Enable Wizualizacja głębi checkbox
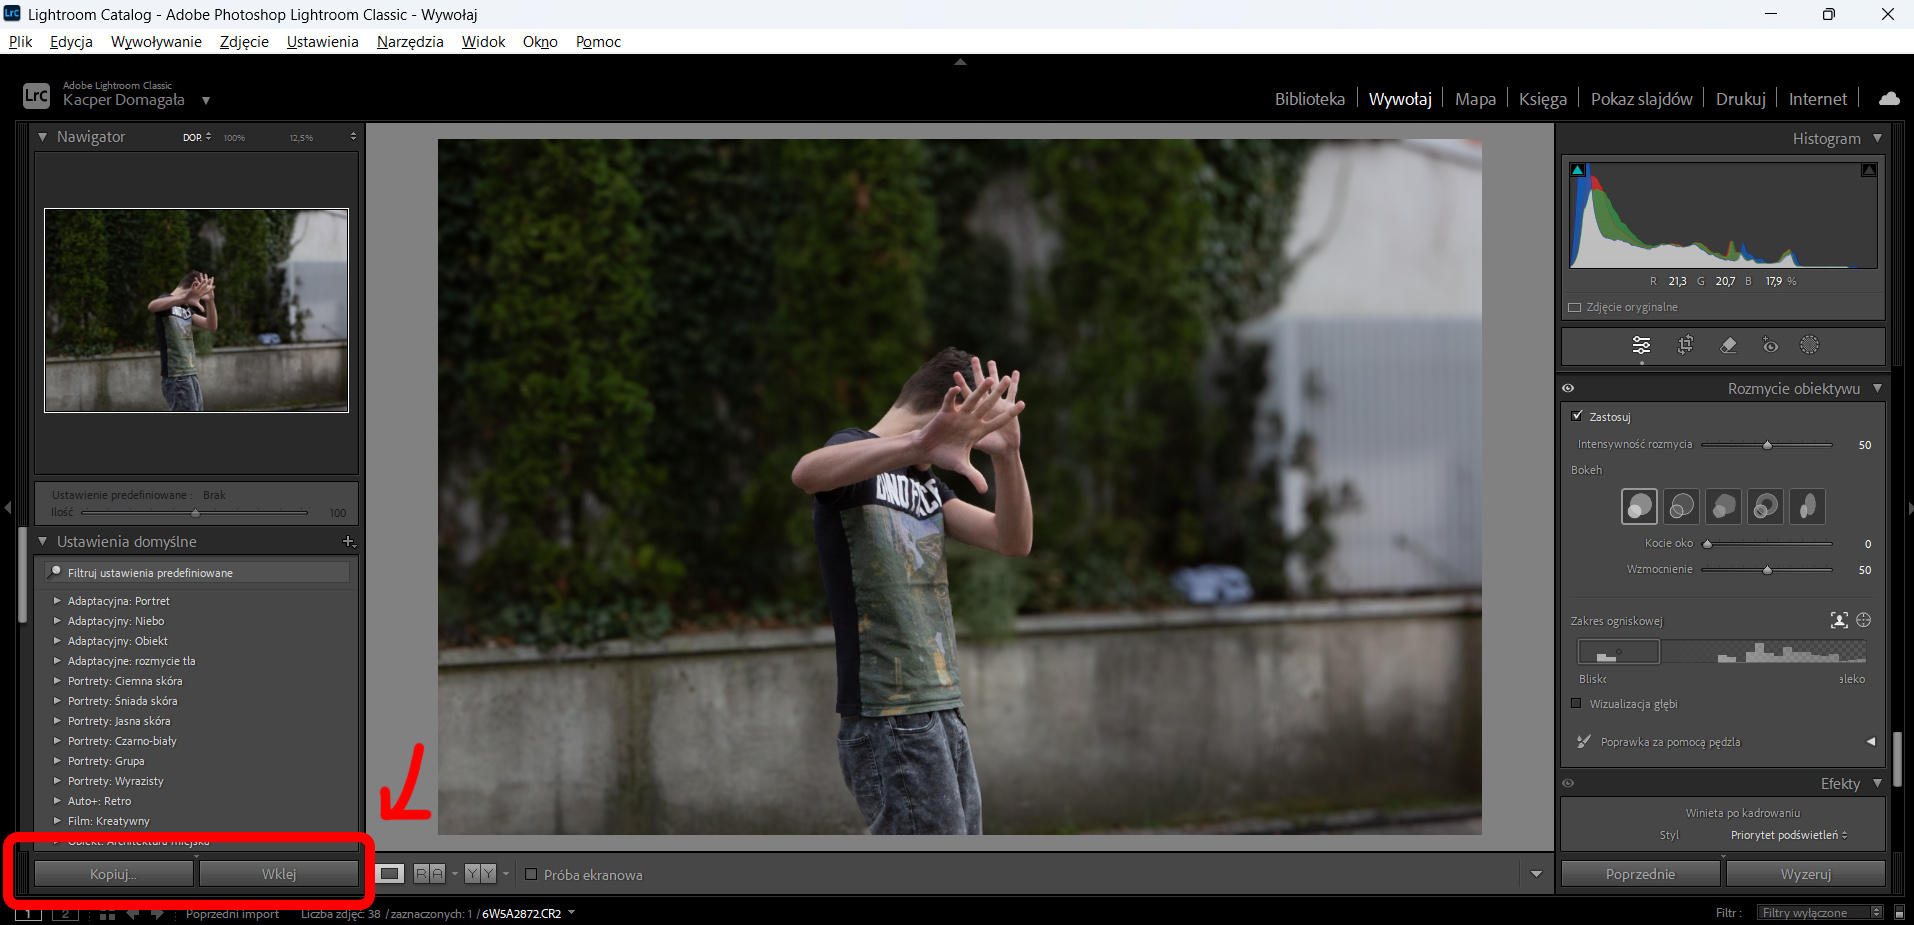The height and width of the screenshot is (925, 1914). pos(1577,703)
